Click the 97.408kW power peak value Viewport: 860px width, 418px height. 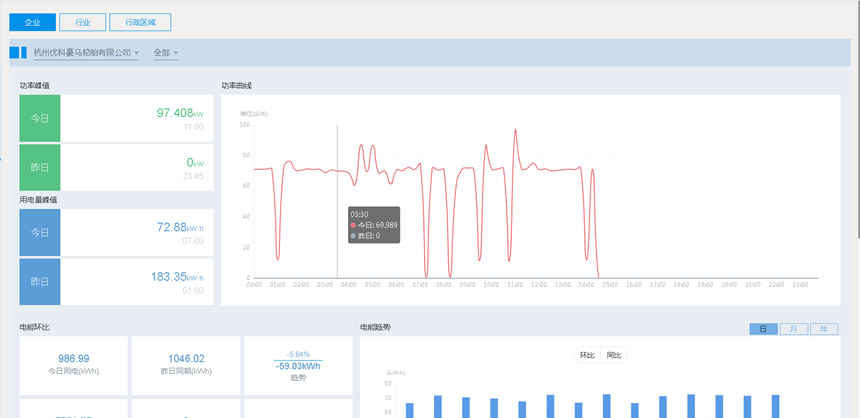pyautogui.click(x=179, y=113)
